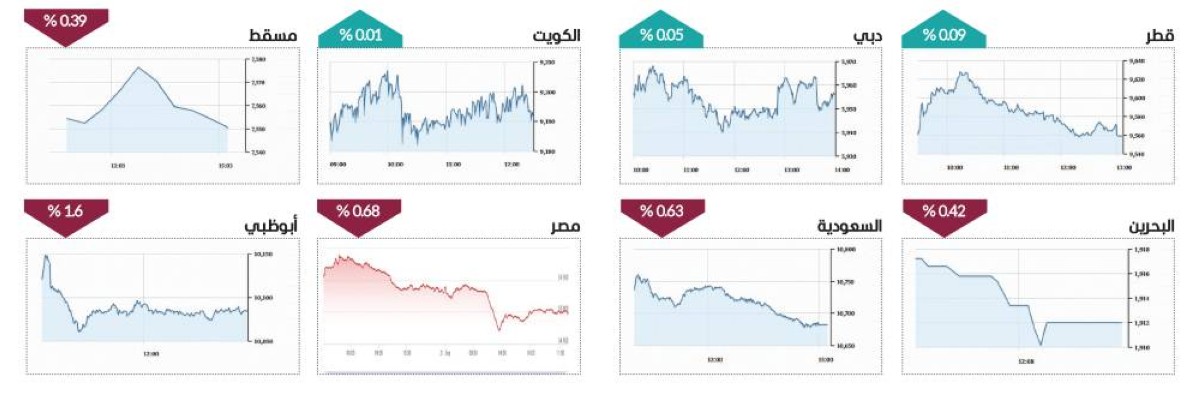Open the مصر market heading
Image resolution: width=1200 pixels, height=408 pixels.
click(565, 226)
